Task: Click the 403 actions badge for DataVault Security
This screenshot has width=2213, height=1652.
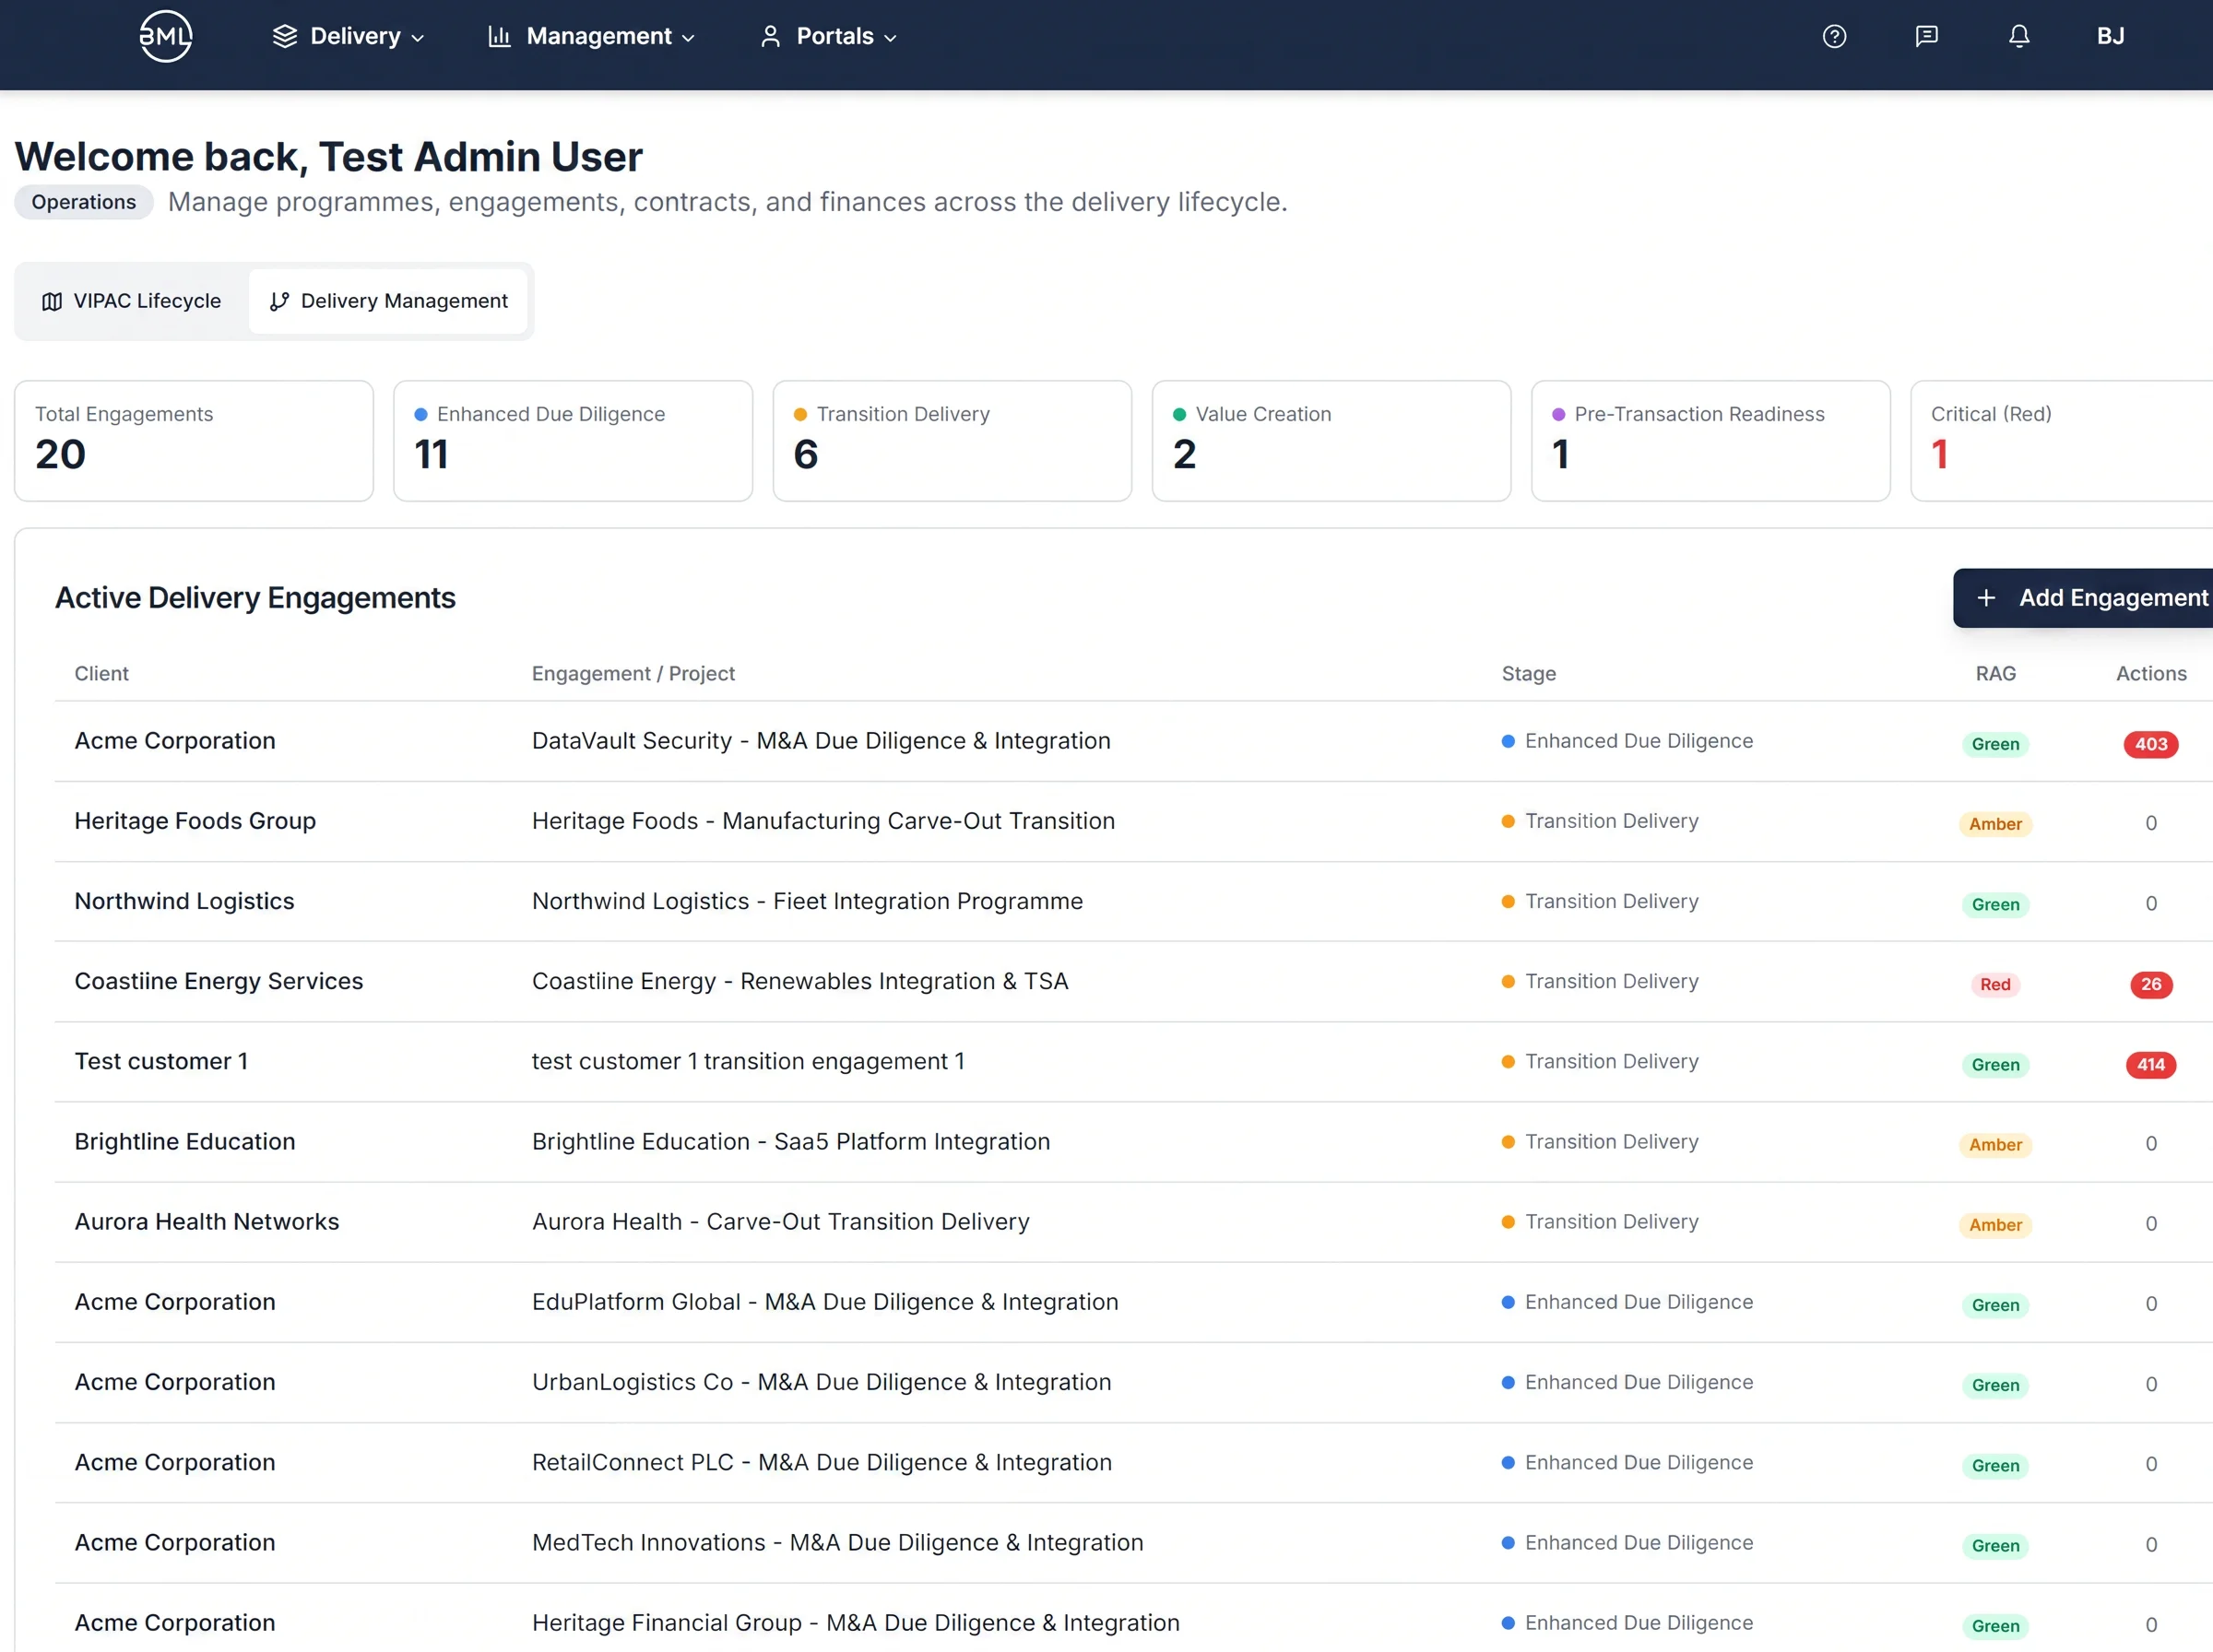Action: pos(2151,744)
